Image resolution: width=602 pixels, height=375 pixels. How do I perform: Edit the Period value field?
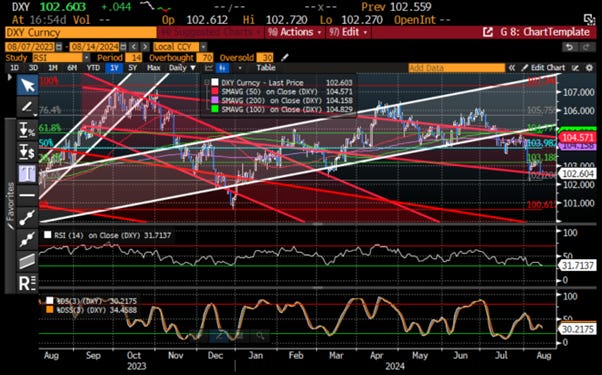134,58
